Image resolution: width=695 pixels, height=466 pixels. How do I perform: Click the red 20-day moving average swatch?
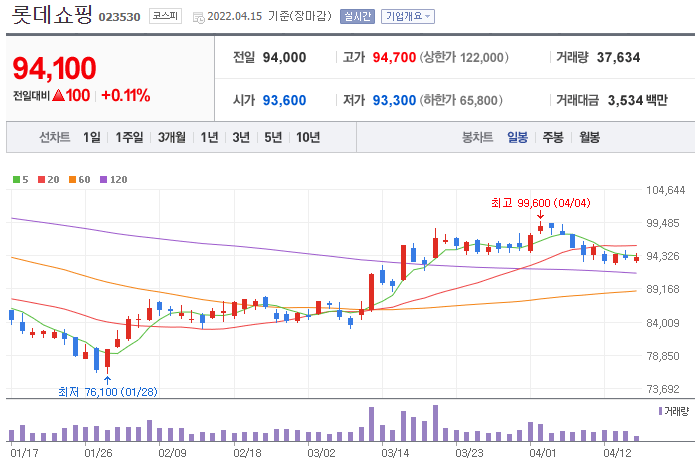point(42,180)
